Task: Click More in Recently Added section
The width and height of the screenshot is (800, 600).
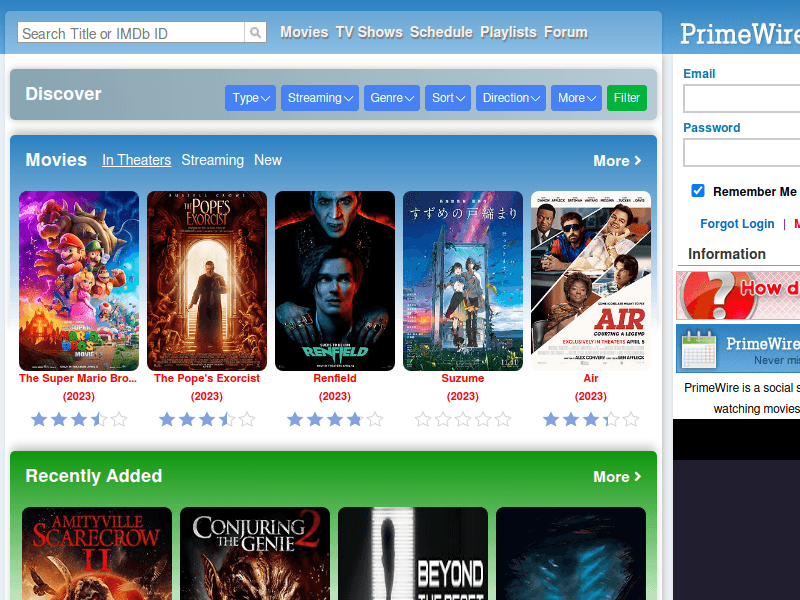Action: 616,477
